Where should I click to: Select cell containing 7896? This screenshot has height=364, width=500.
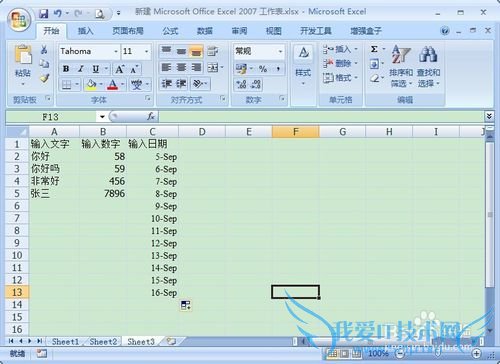[103, 194]
